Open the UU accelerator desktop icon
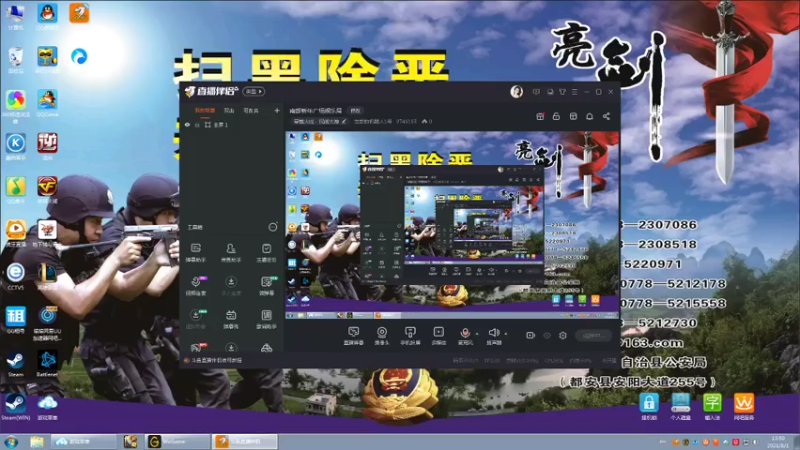 pyautogui.click(x=47, y=322)
